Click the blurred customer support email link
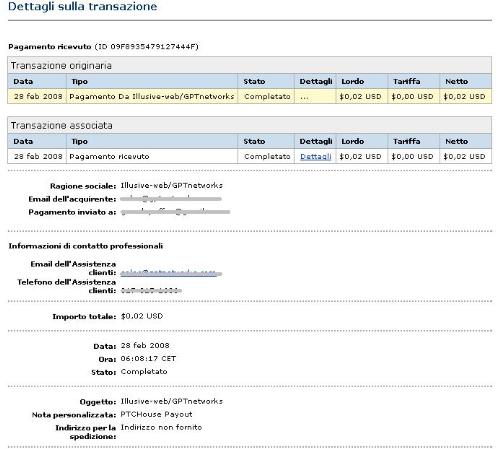The width and height of the screenshot is (500, 449). pos(171,273)
